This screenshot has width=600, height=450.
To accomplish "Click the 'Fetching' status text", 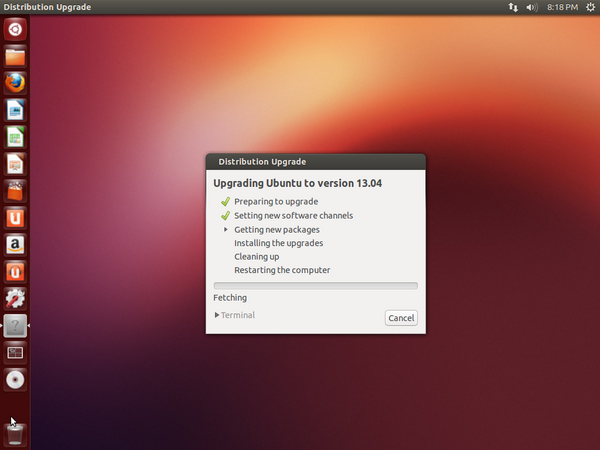I will click(x=230, y=298).
